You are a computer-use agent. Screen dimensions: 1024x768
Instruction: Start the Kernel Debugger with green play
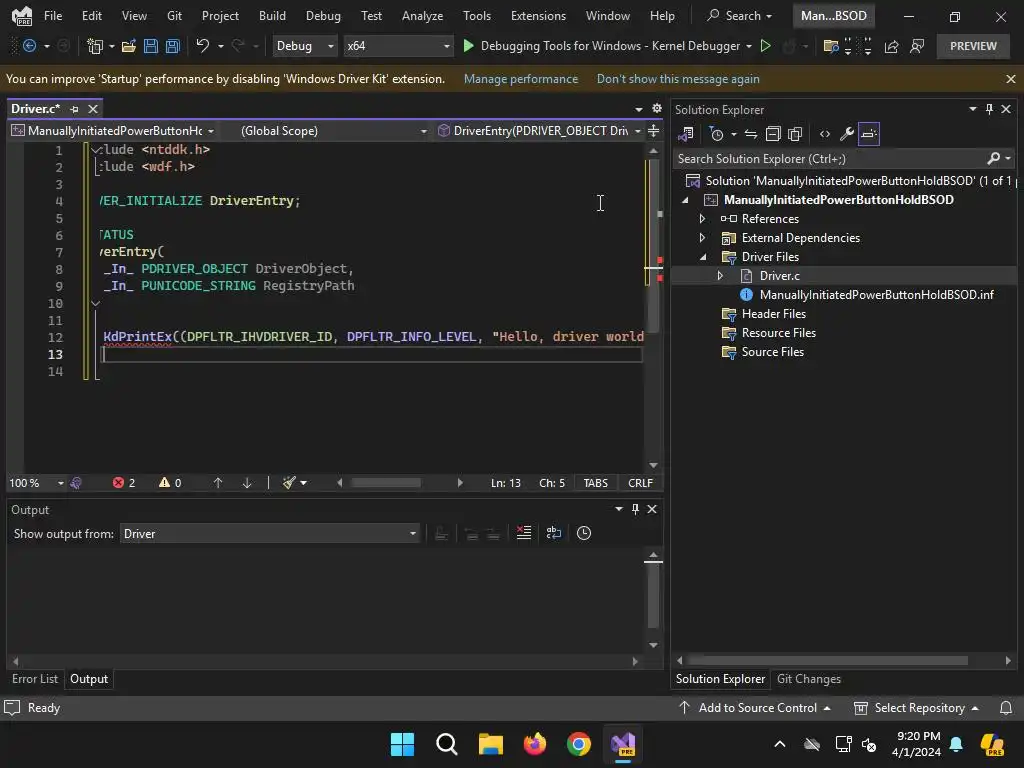468,46
